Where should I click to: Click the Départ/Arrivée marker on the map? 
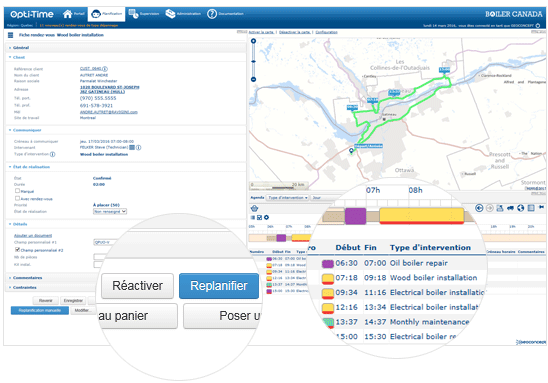pos(368,146)
